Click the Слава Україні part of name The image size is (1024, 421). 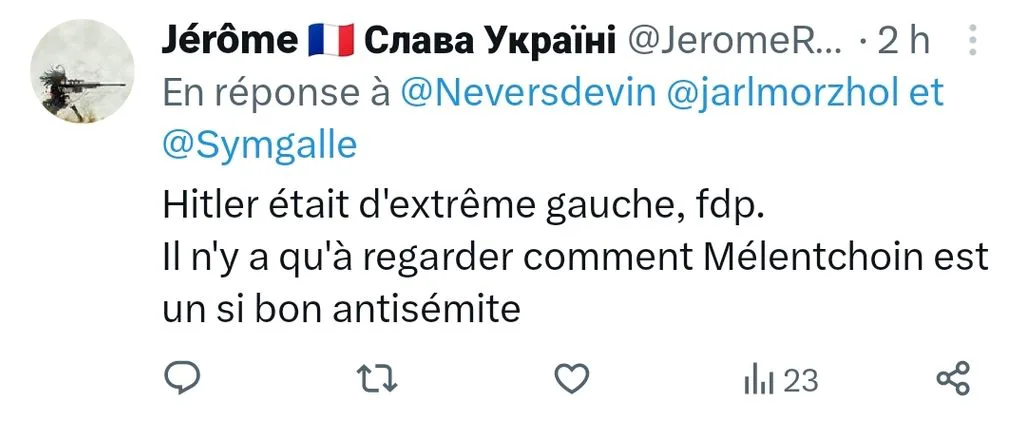coord(490,41)
